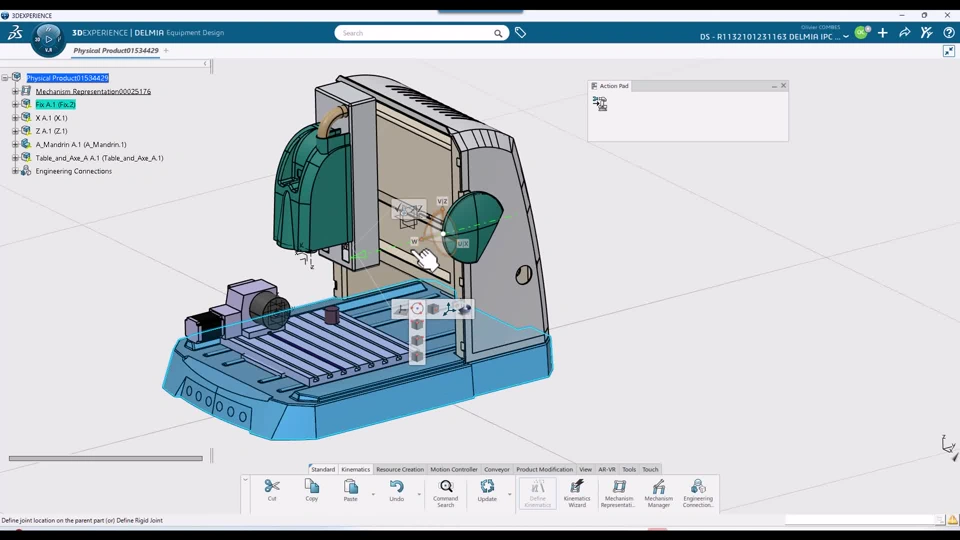Switch to the Motion Controller tab
This screenshot has width=960, height=540.
click(454, 469)
